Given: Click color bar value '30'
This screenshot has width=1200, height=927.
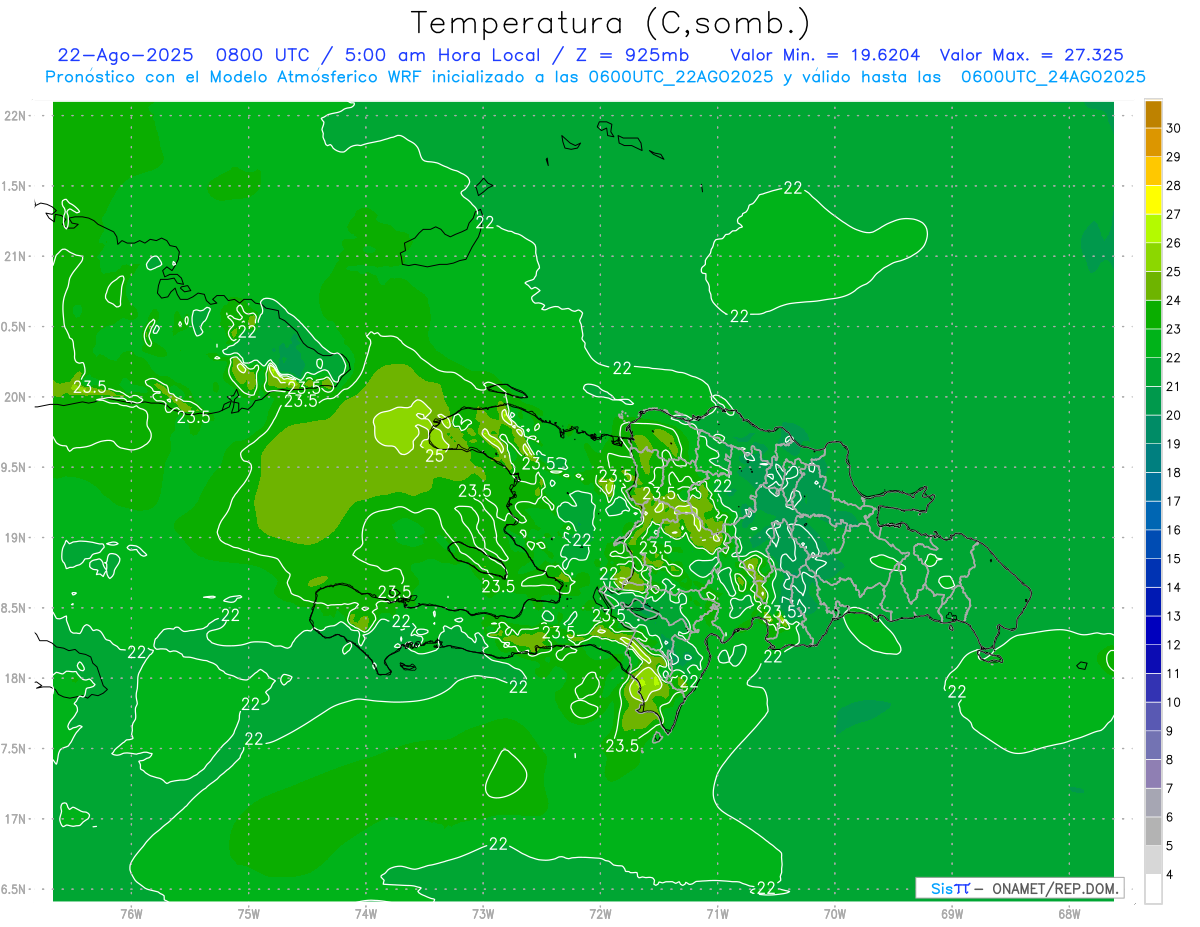Looking at the screenshot, I should click(x=1174, y=128).
